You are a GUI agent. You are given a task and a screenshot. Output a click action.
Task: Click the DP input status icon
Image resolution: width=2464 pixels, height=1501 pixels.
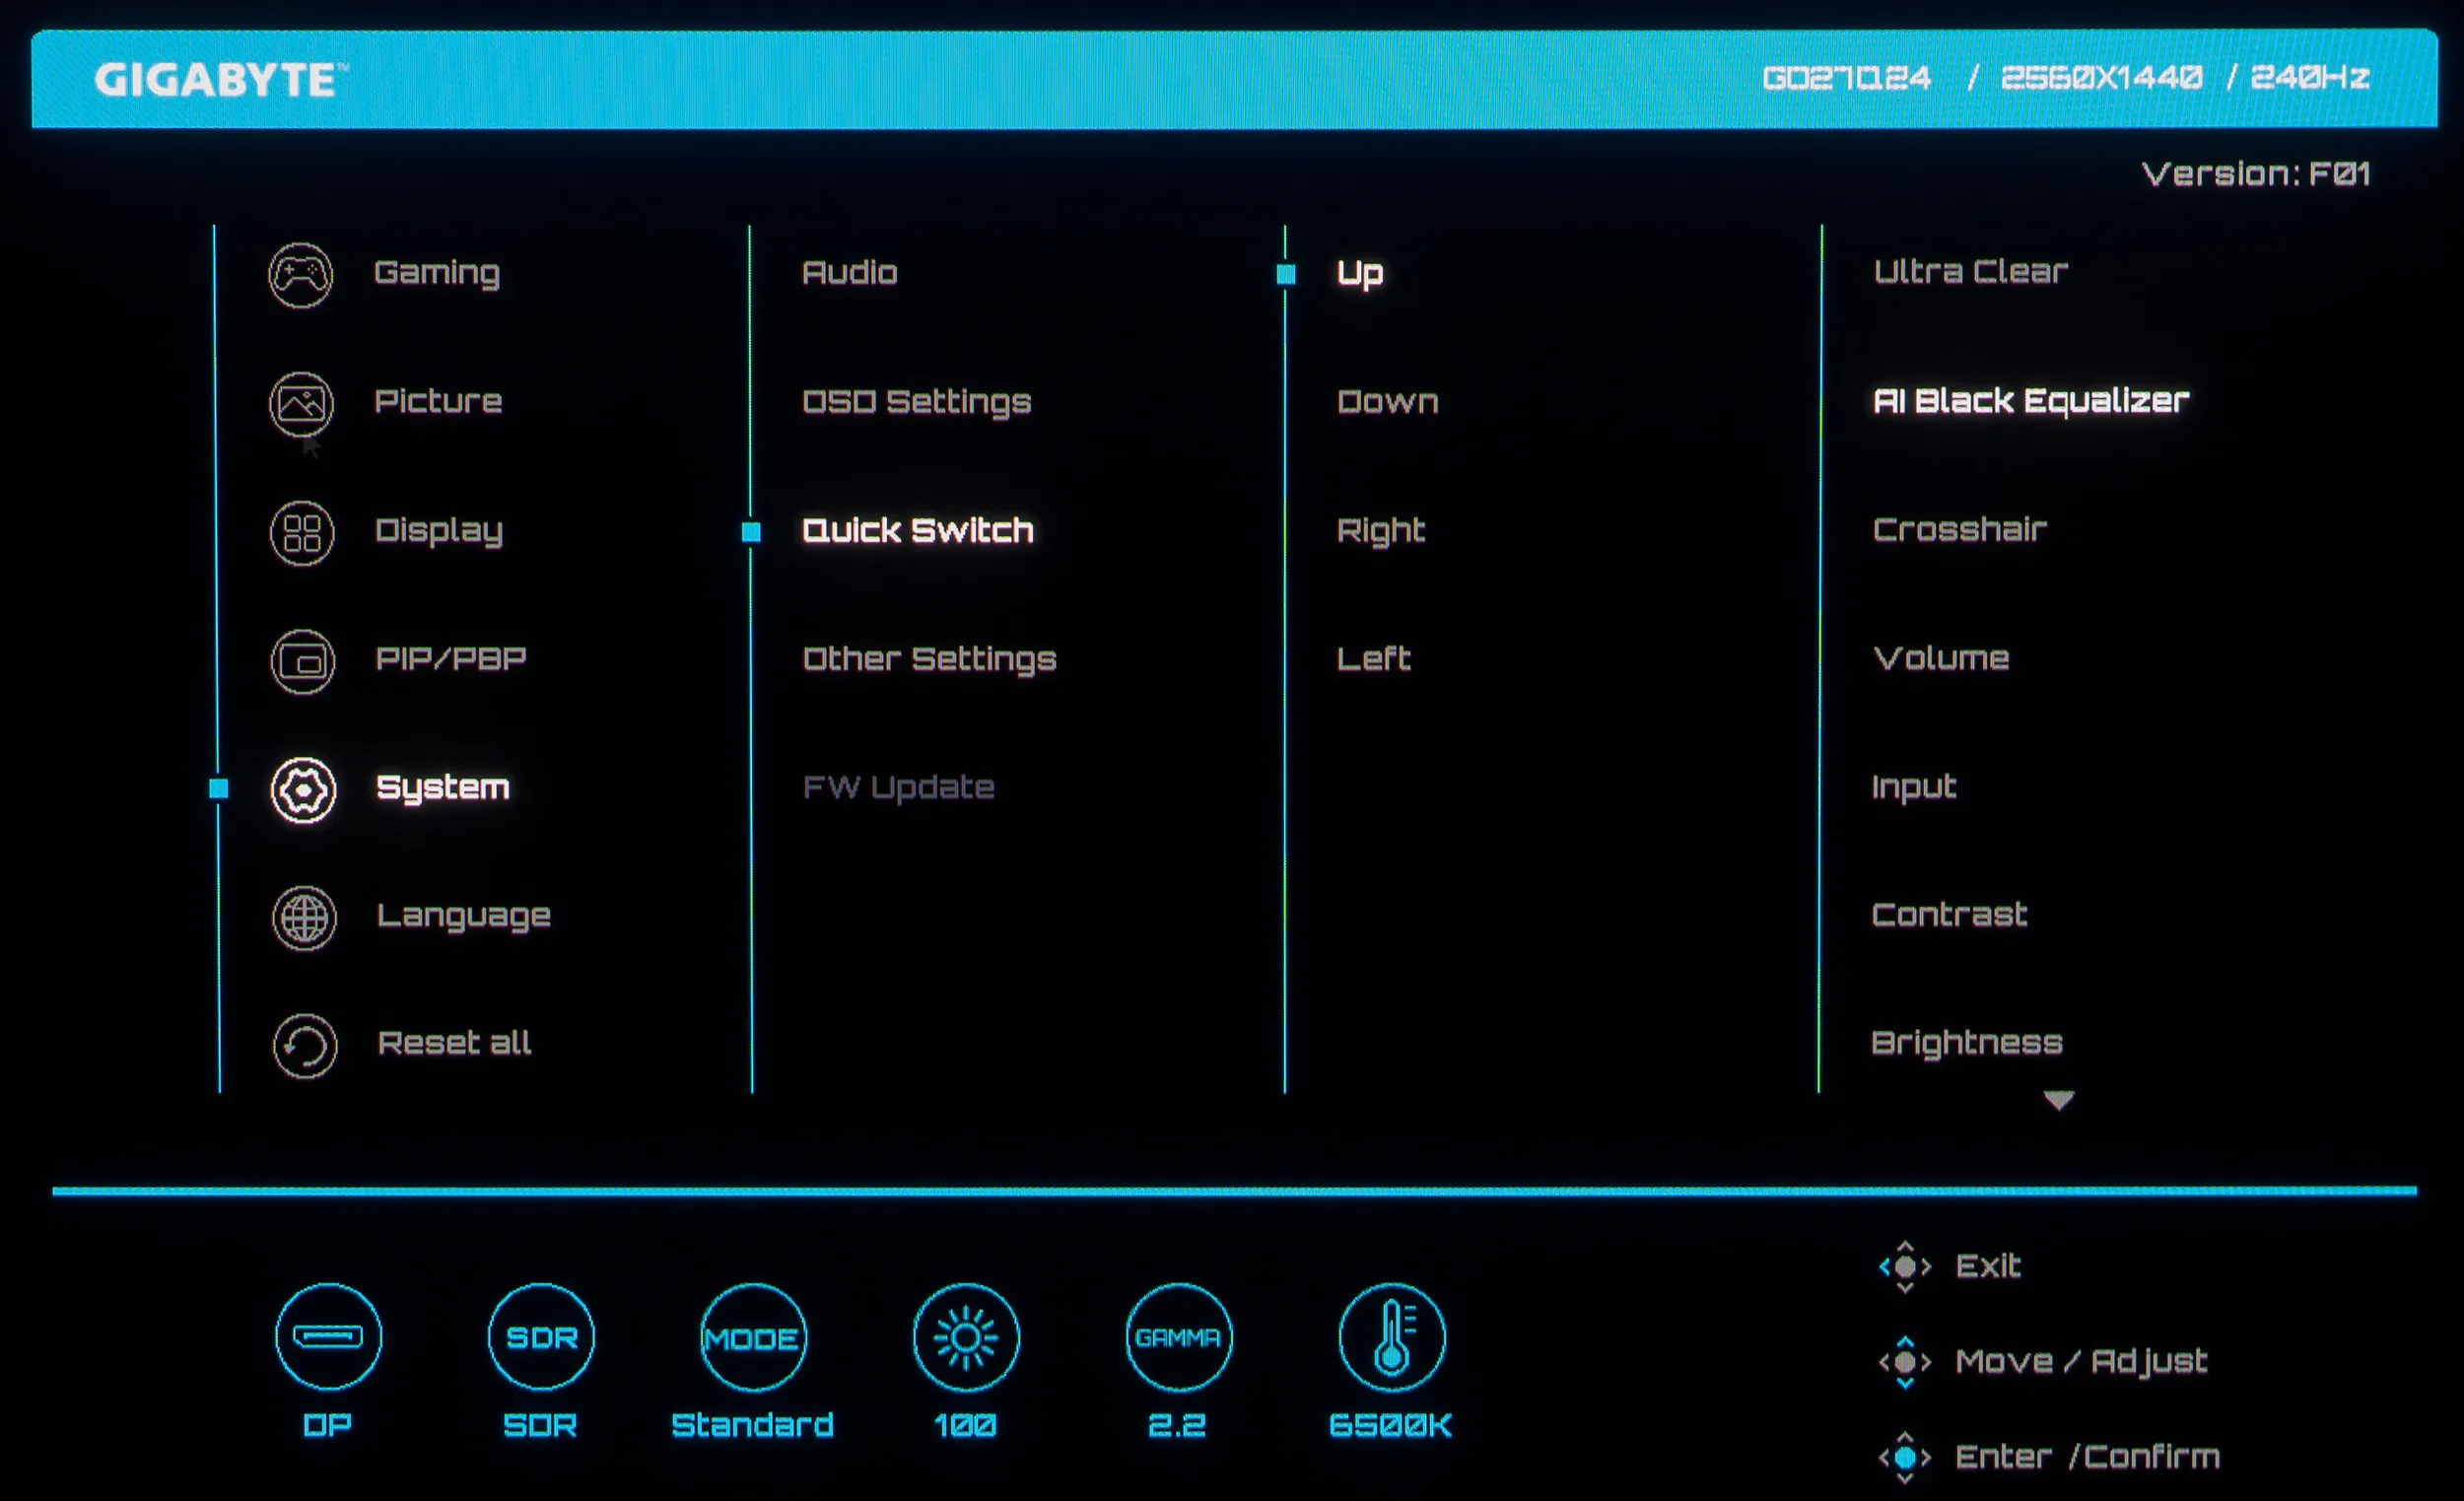pos(328,1336)
